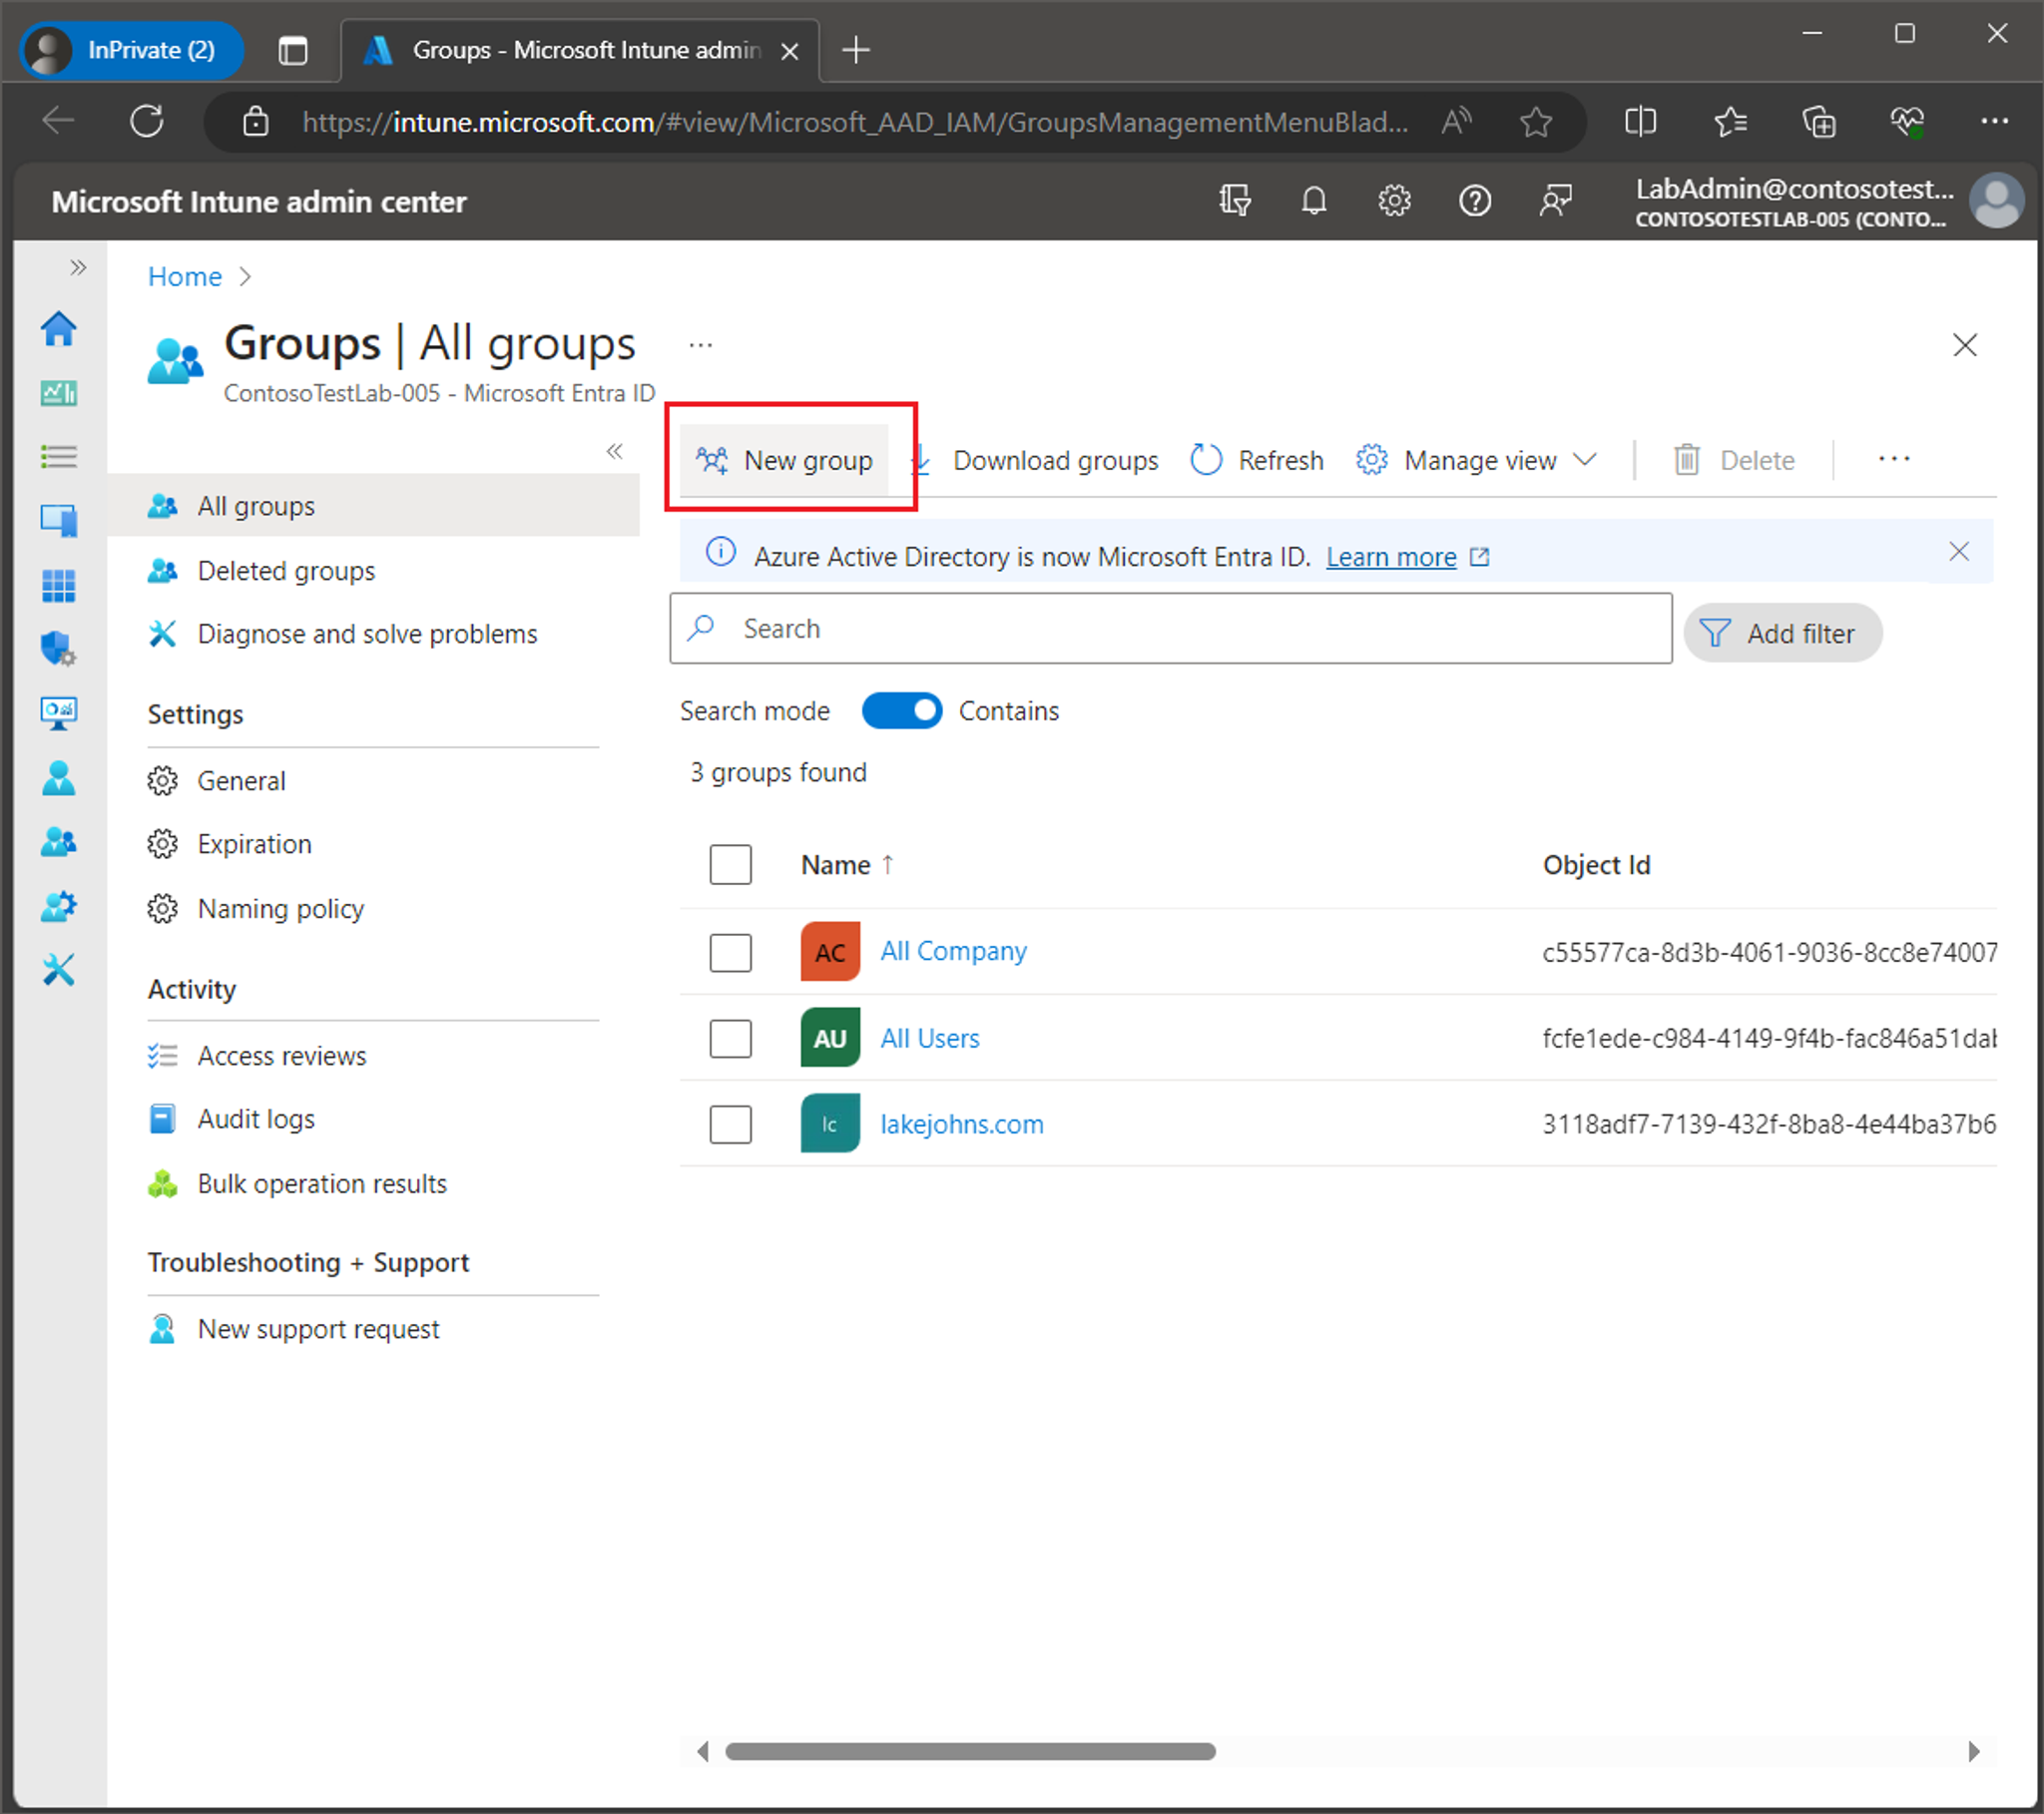Click Download groups button
2044x1814 pixels.
[x=1034, y=460]
